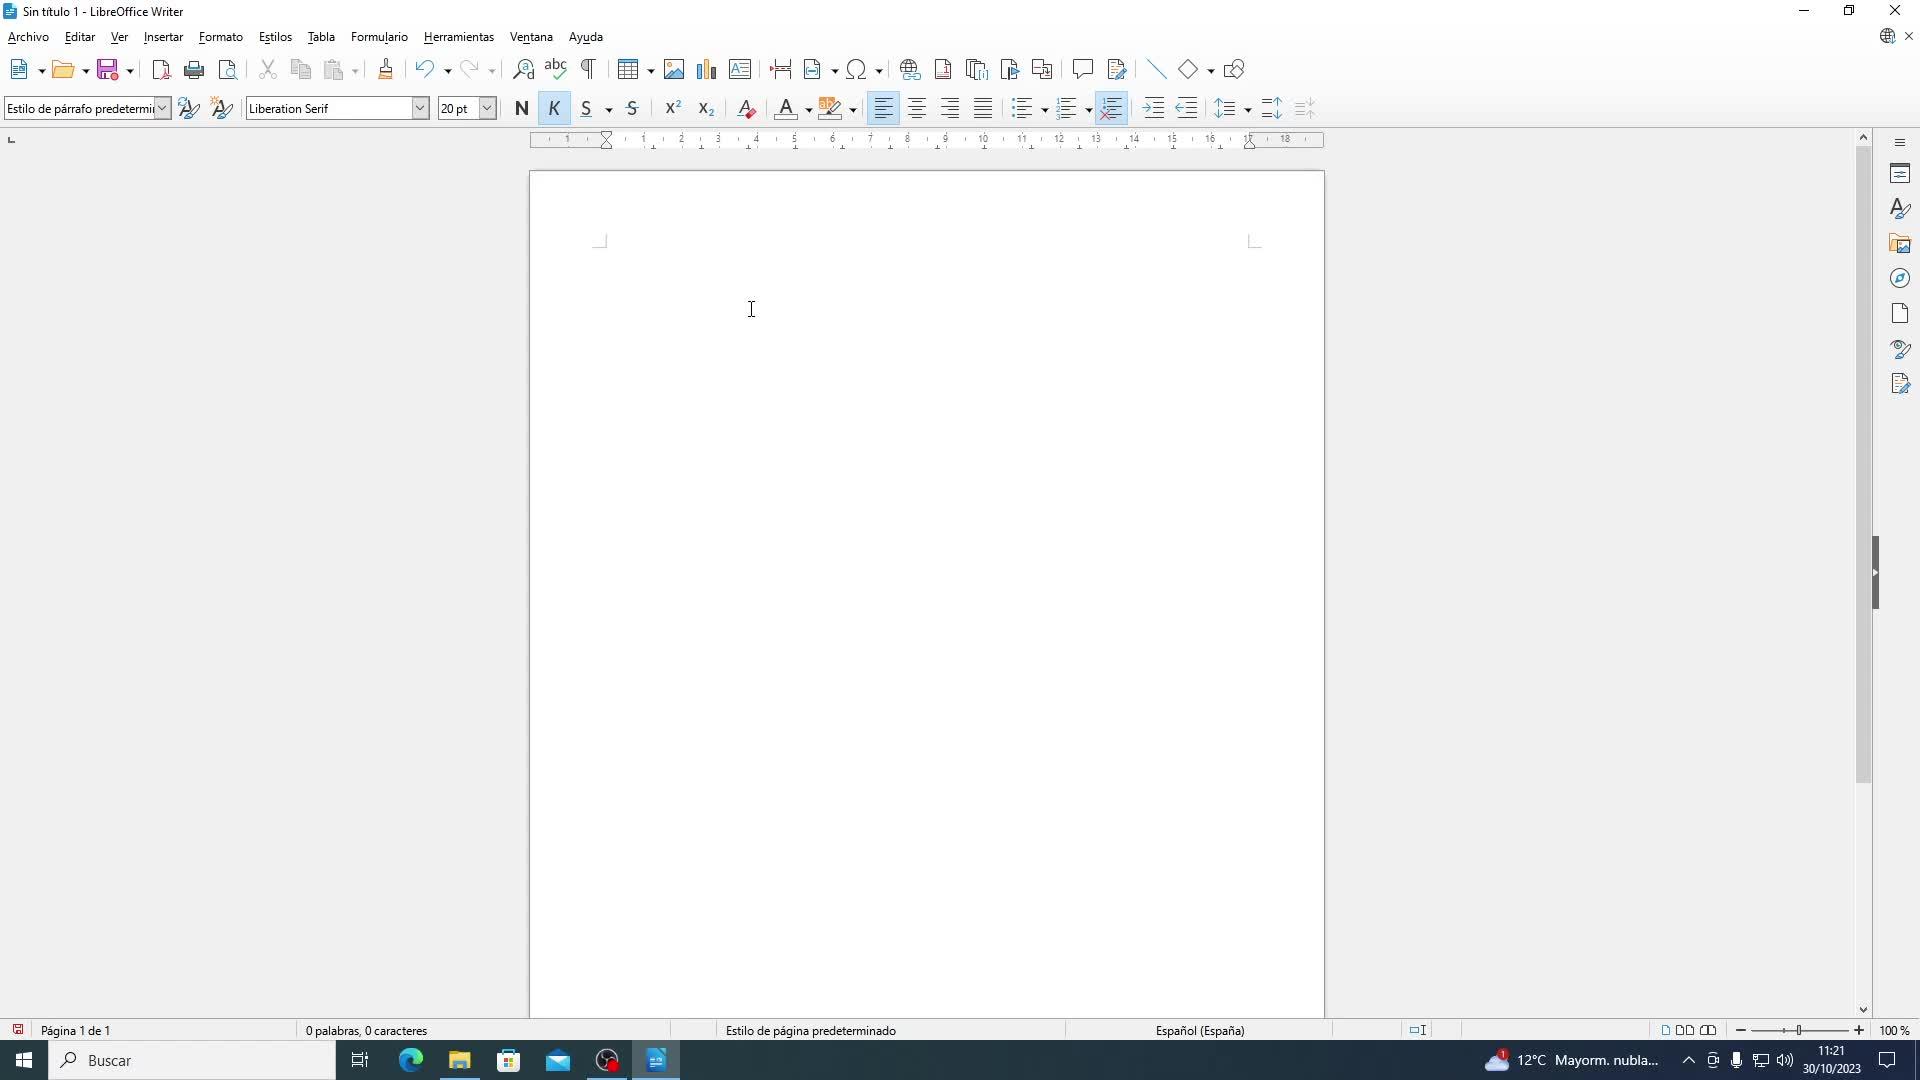1920x1080 pixels.
Task: Toggle italic formatting (K button)
Action: 554,109
